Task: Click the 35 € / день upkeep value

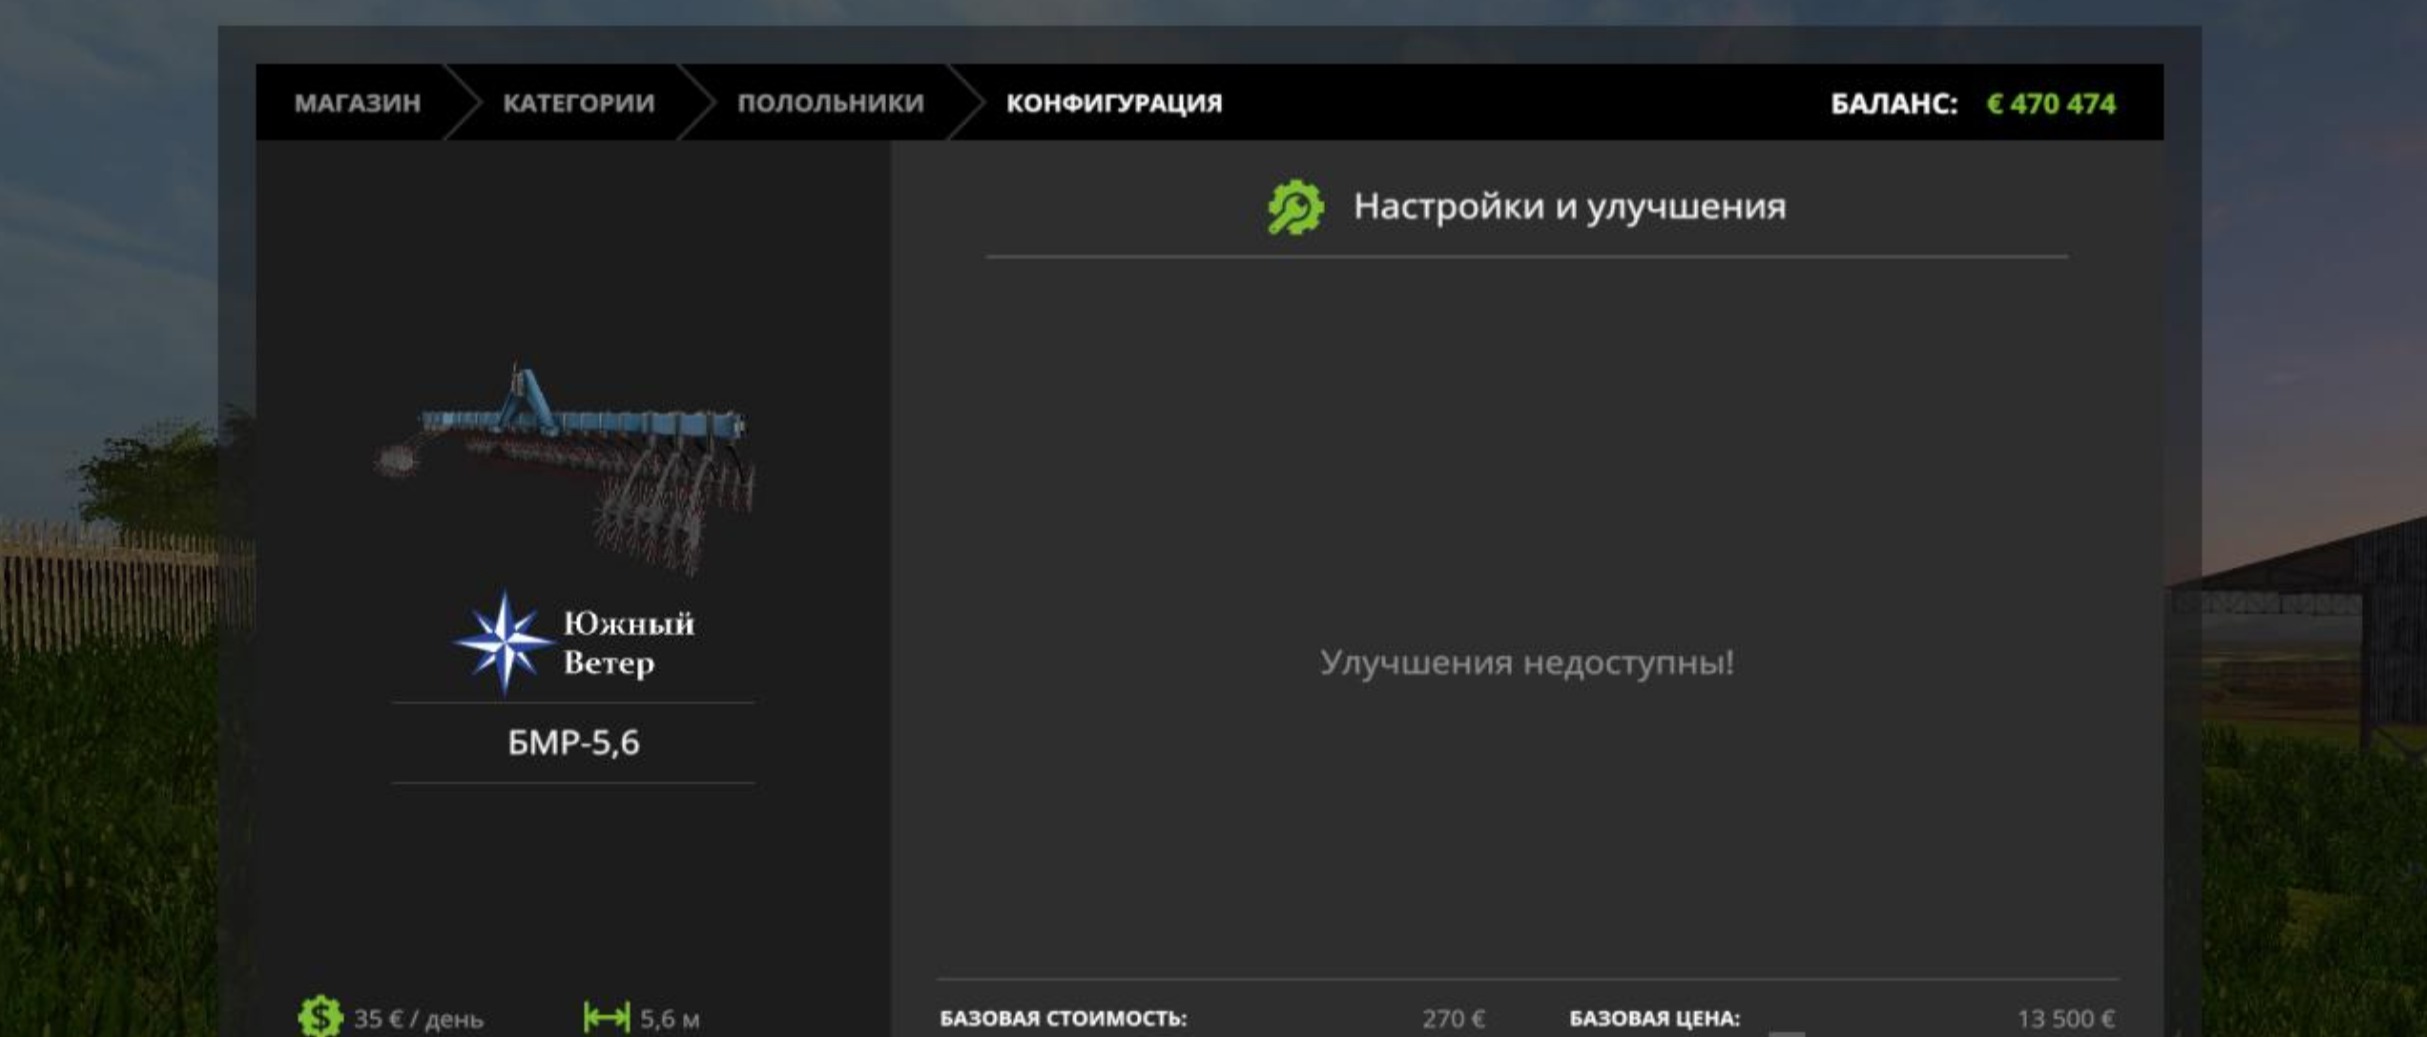Action: click(x=418, y=1019)
